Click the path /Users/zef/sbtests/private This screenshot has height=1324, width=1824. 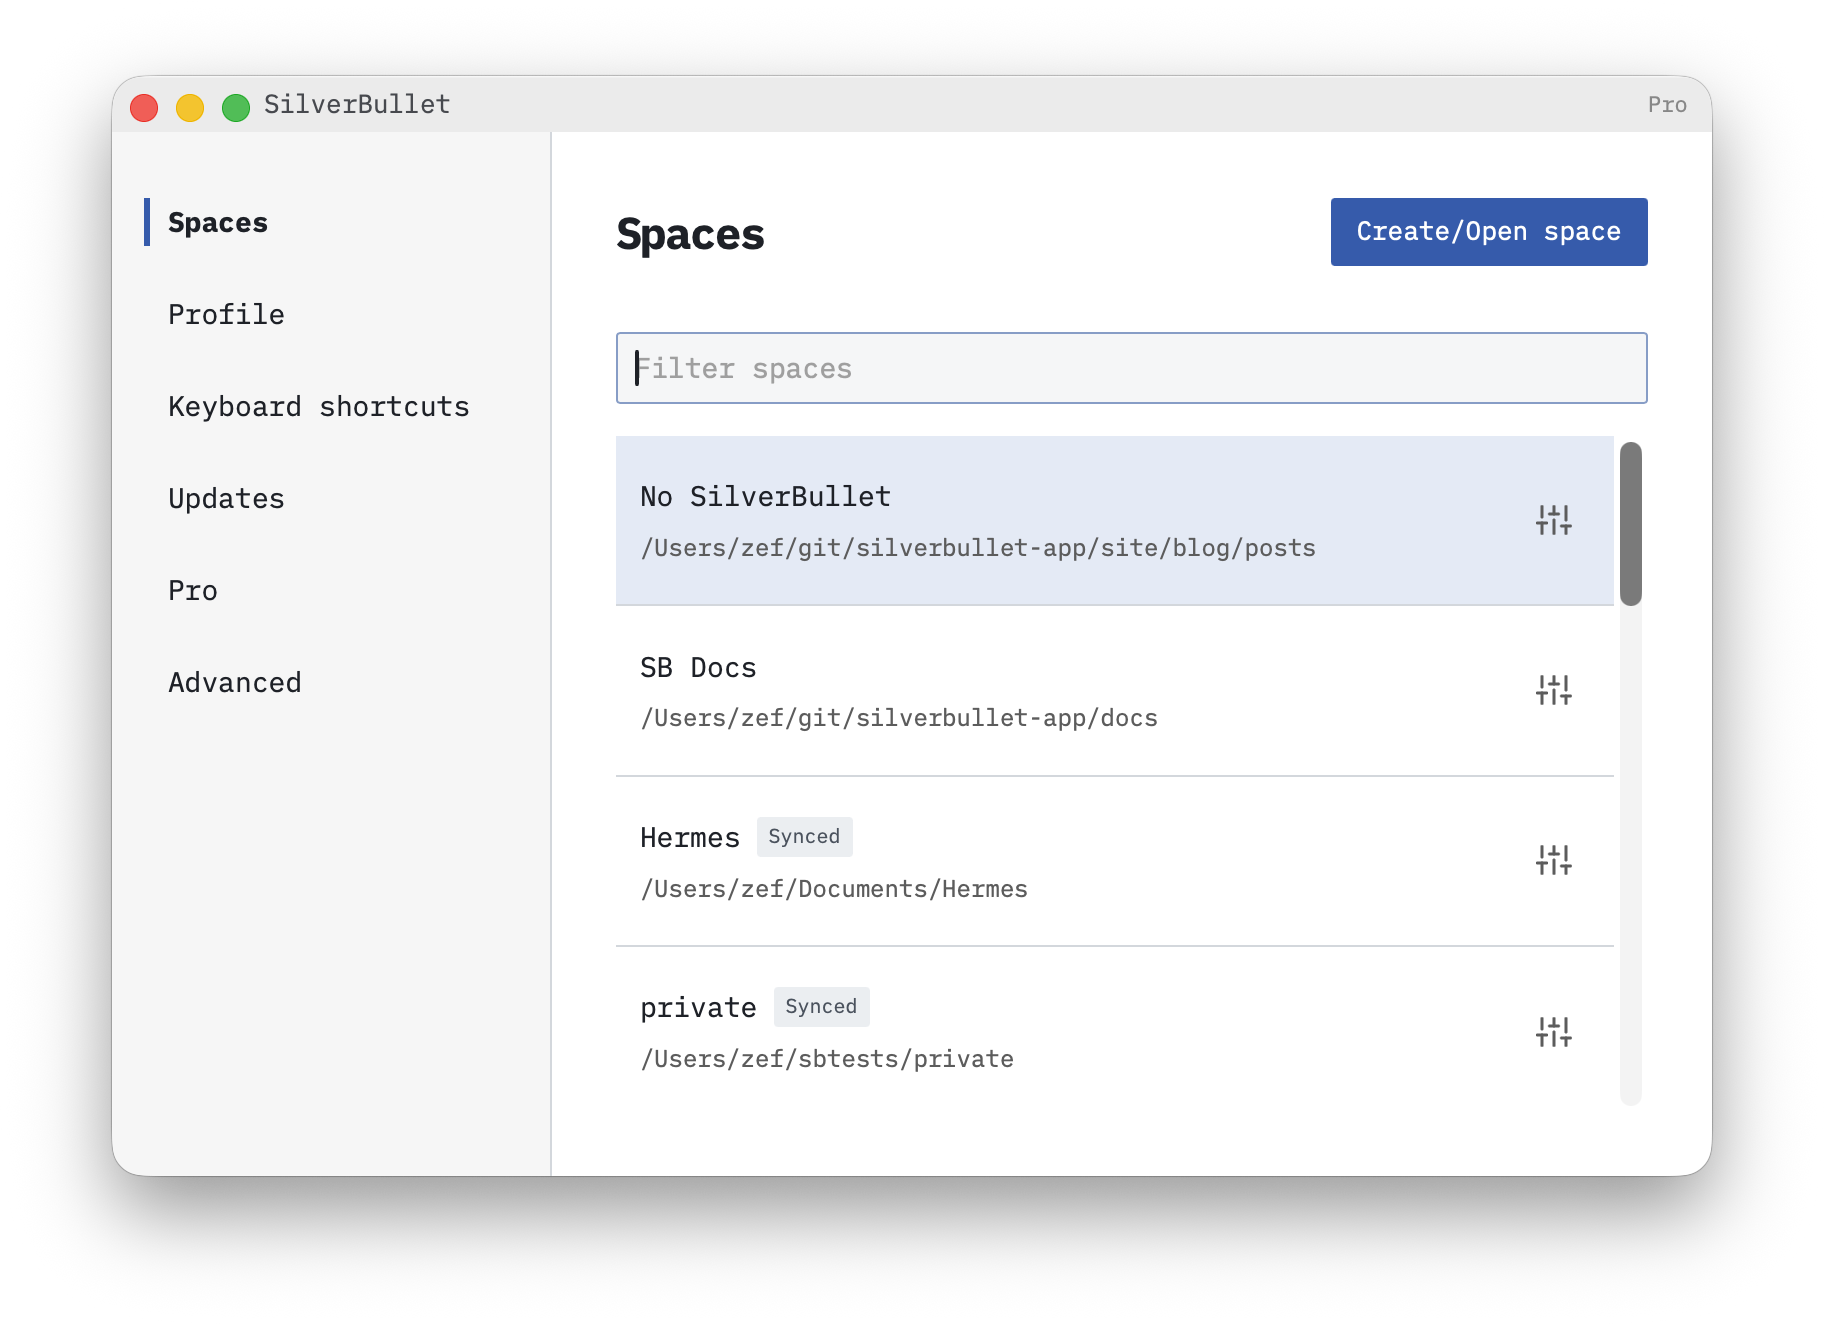827,1059
